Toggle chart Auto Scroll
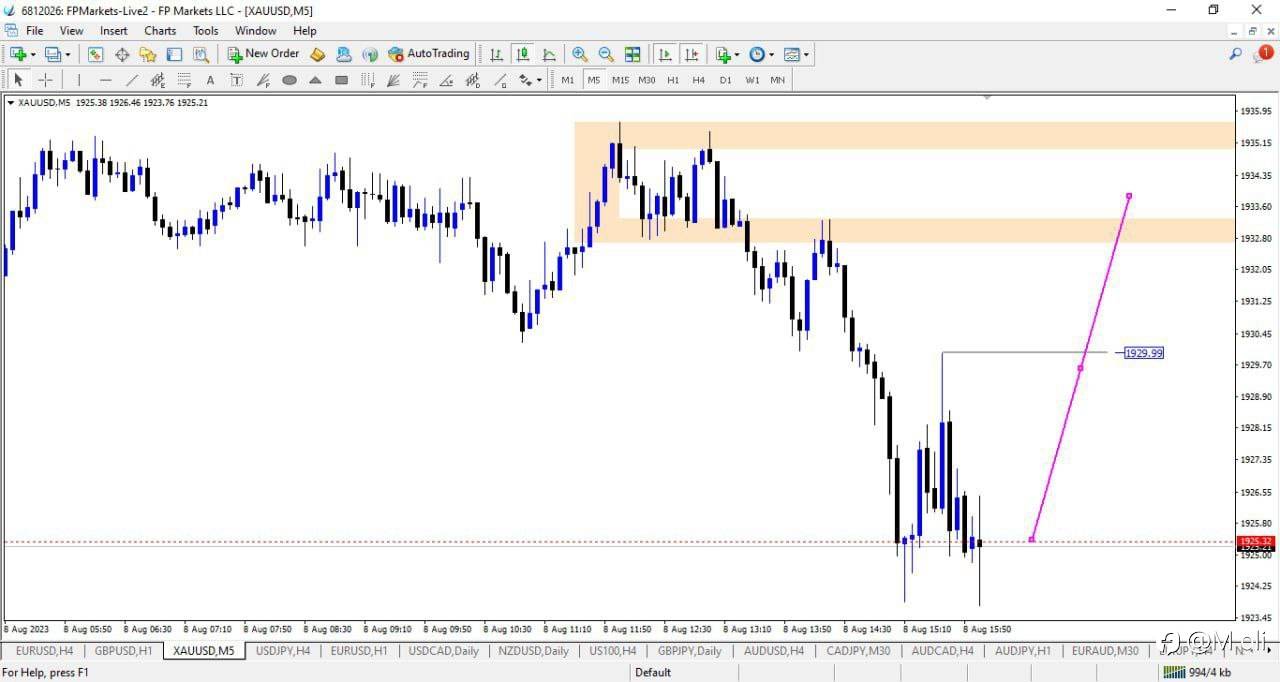The image size is (1280, 682). (x=664, y=54)
